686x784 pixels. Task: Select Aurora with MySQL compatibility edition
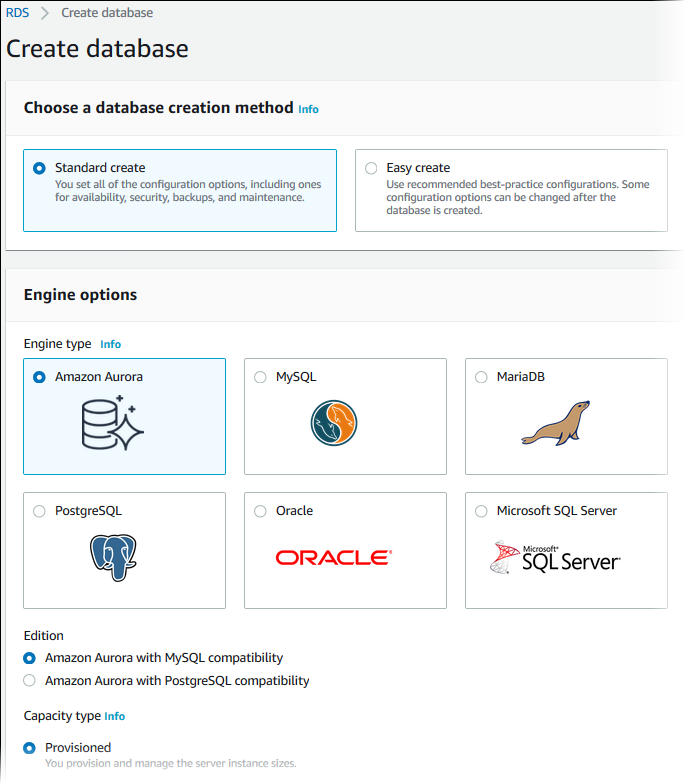29,658
